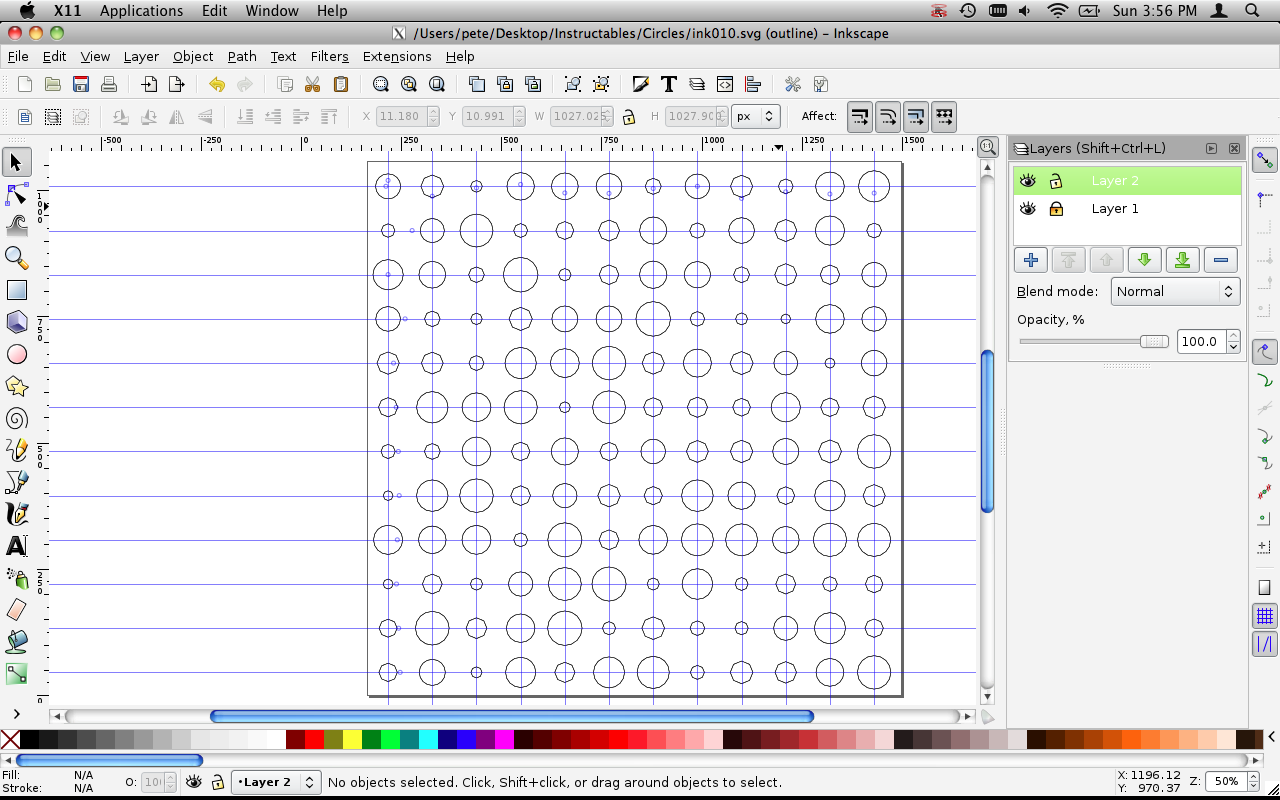Click the Print document icon

109,84
